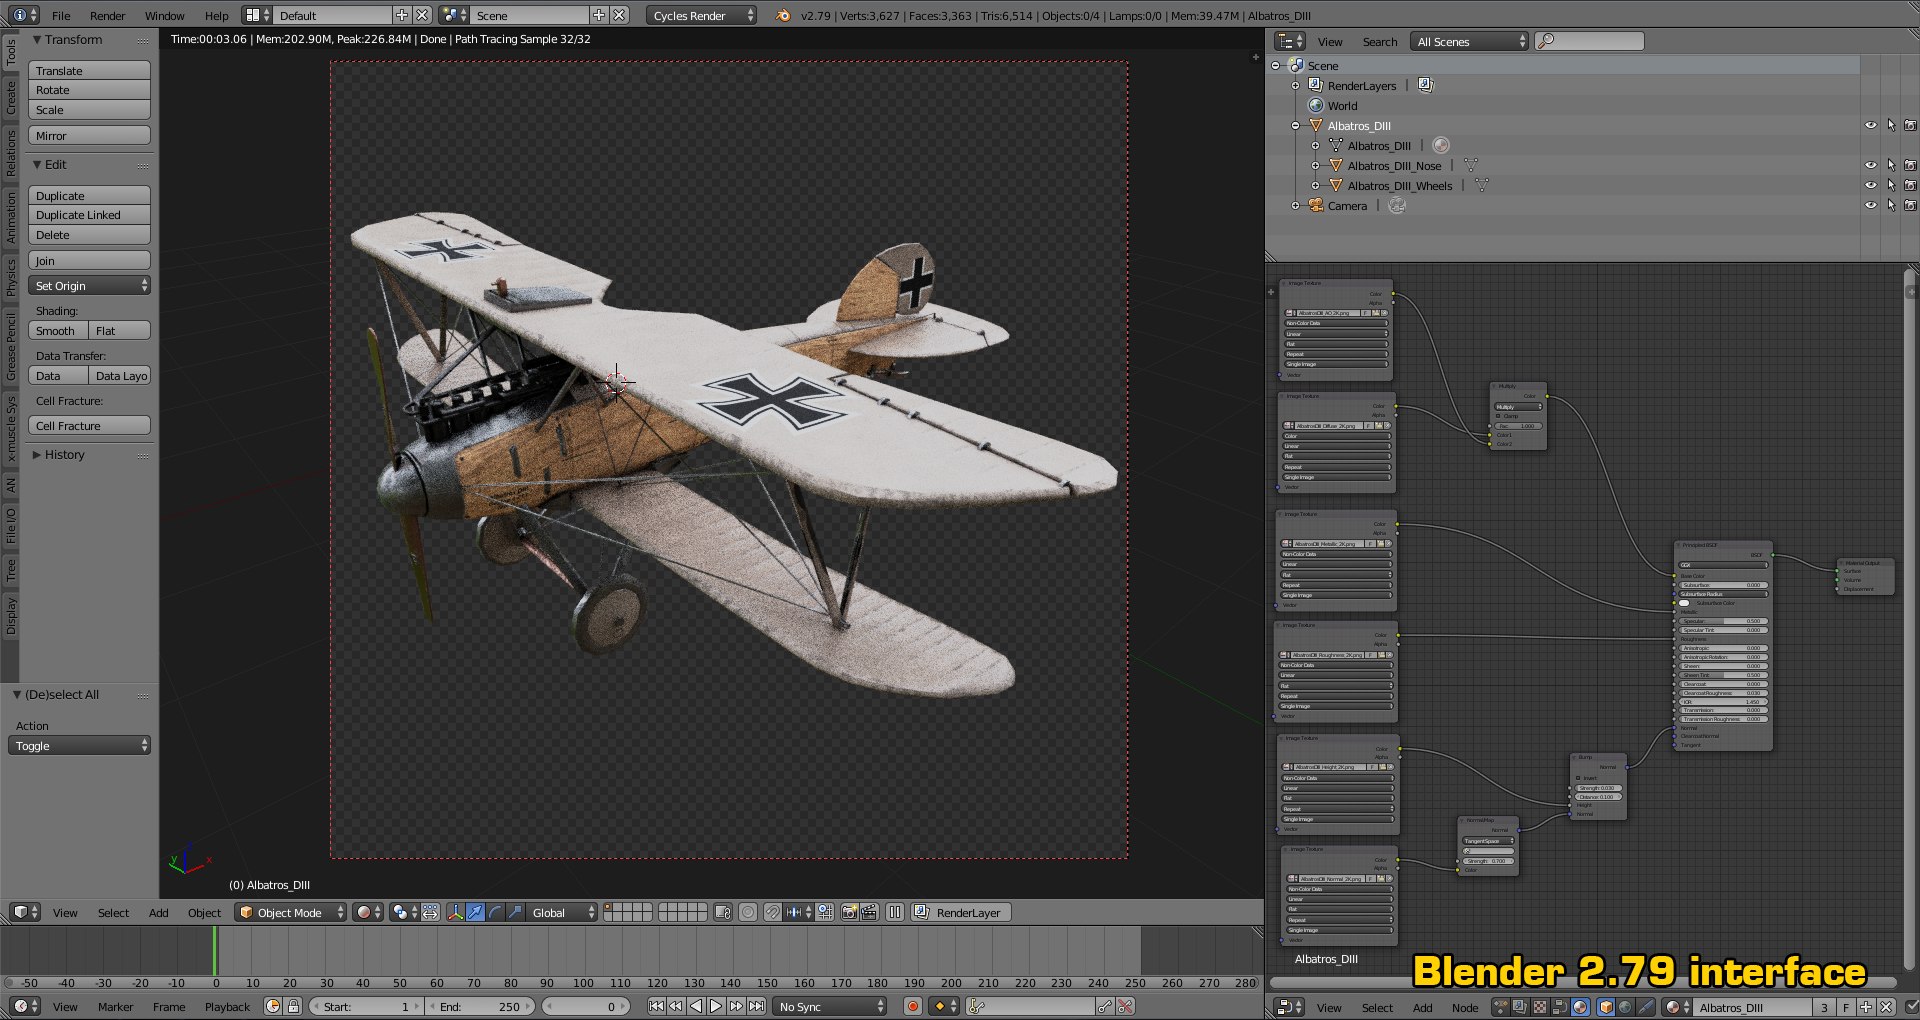Click the OpenGL render animation clapper icon

pos(869,912)
